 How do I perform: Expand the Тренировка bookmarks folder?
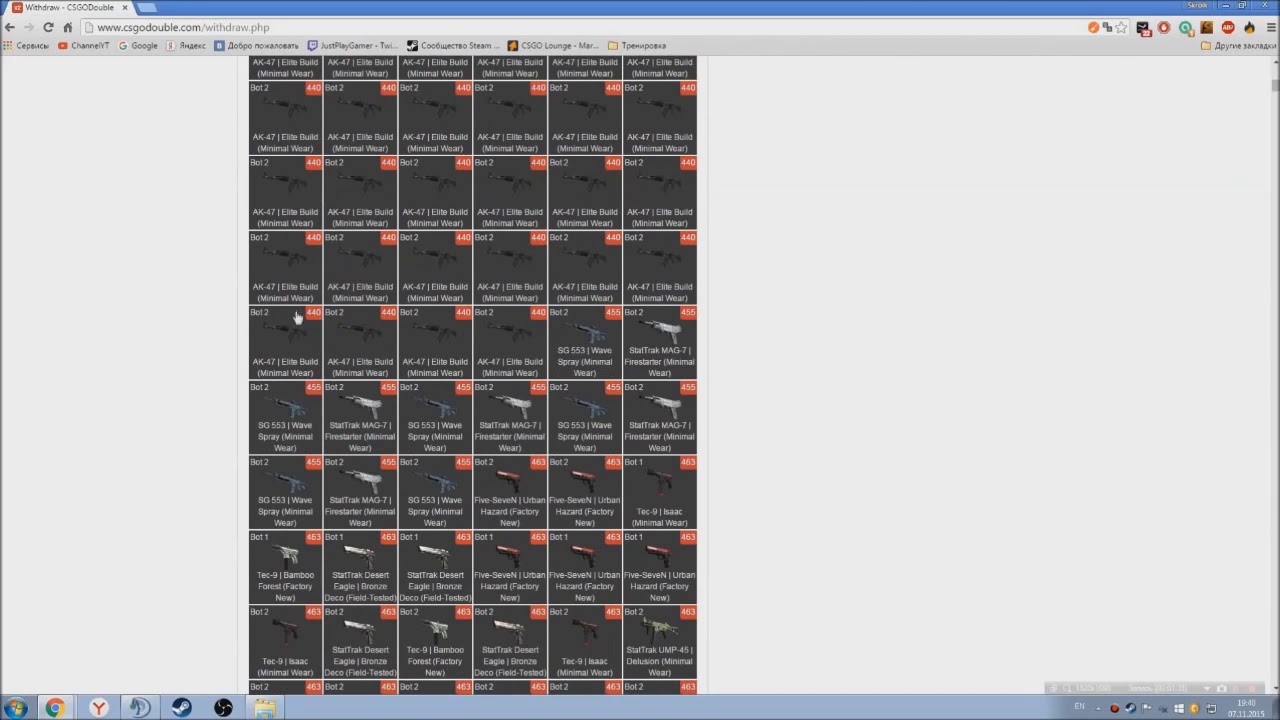click(637, 45)
